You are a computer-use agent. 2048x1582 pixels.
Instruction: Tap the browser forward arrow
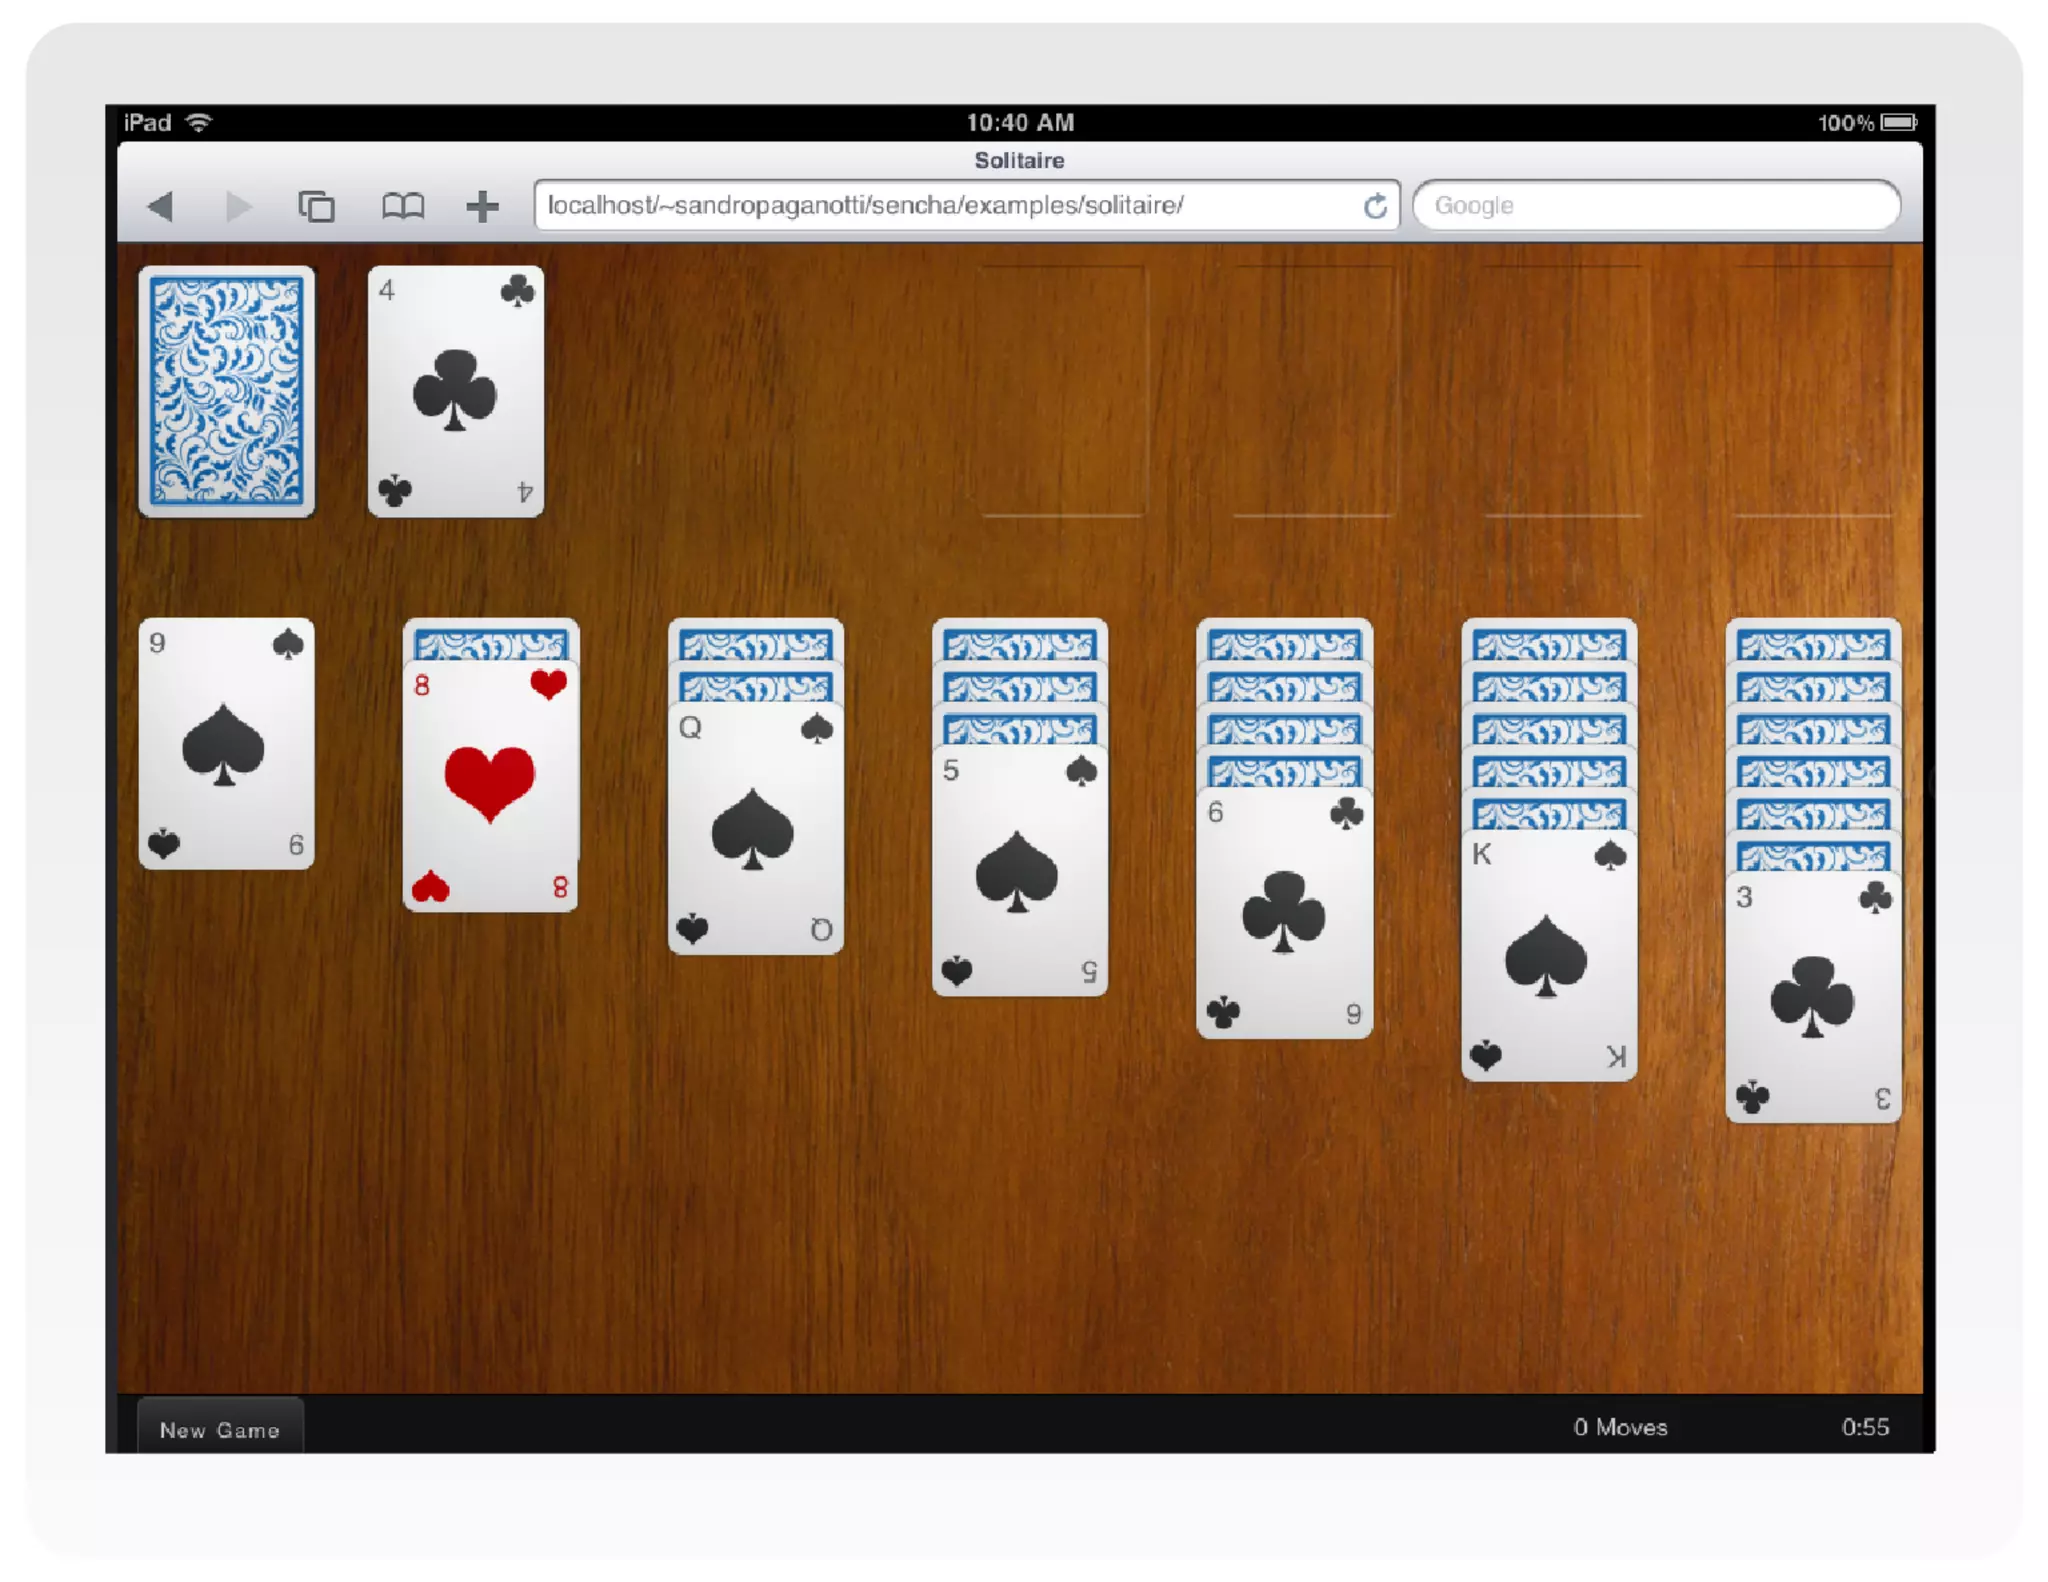point(238,207)
